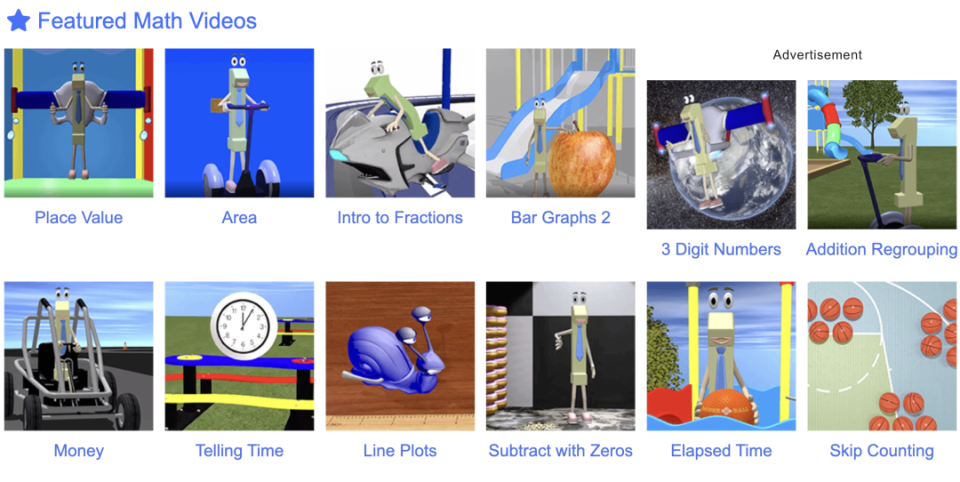Select the Line Plots blue snail thumbnail
This screenshot has width=960, height=482.
point(400,356)
